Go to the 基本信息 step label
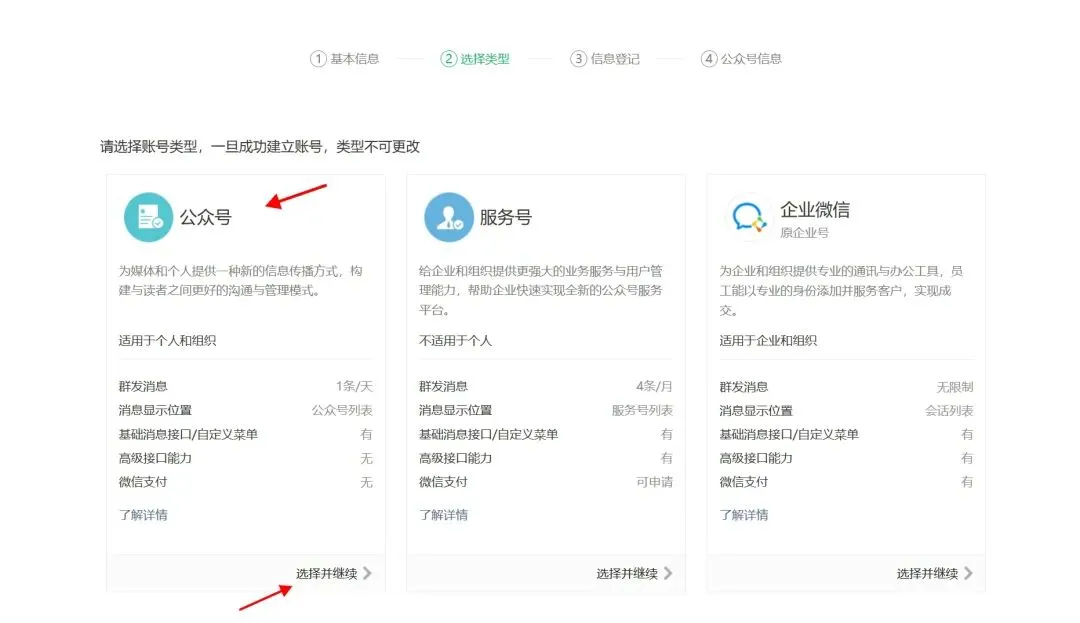This screenshot has height=623, width=1080. pyautogui.click(x=355, y=59)
